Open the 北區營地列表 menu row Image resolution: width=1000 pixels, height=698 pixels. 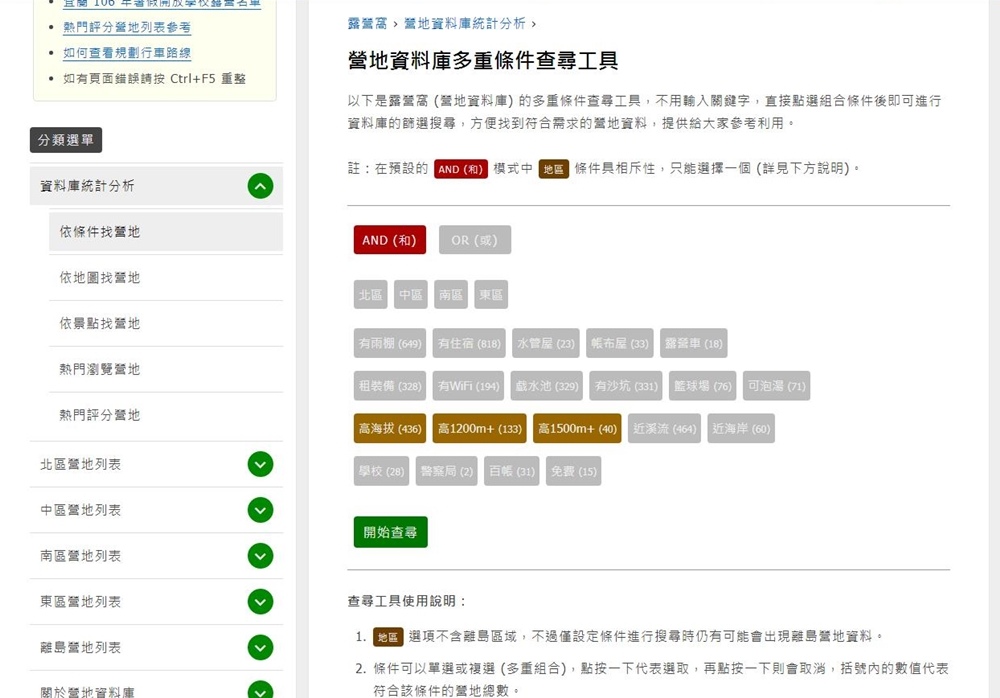(156, 464)
